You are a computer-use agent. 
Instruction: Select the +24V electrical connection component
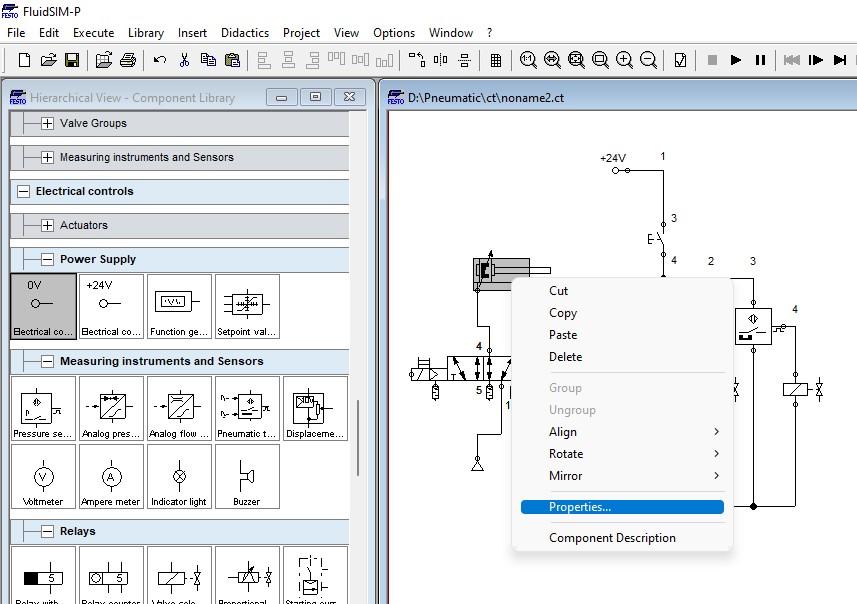coord(111,306)
